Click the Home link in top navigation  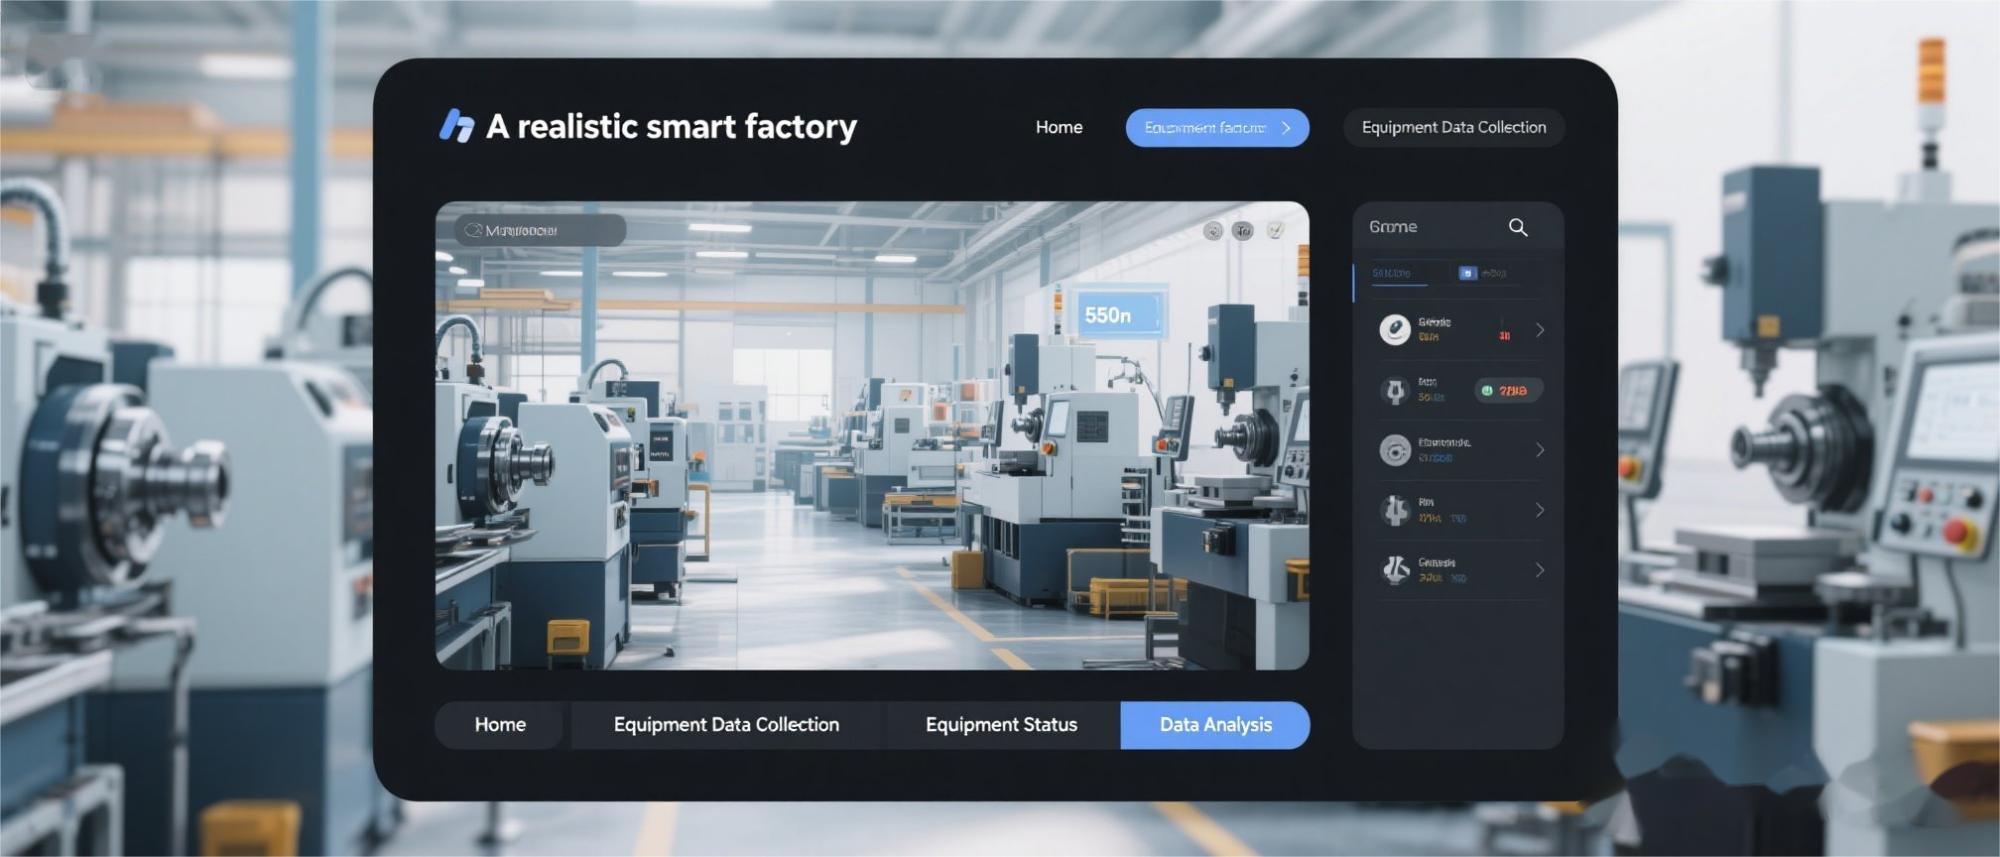tap(1059, 128)
